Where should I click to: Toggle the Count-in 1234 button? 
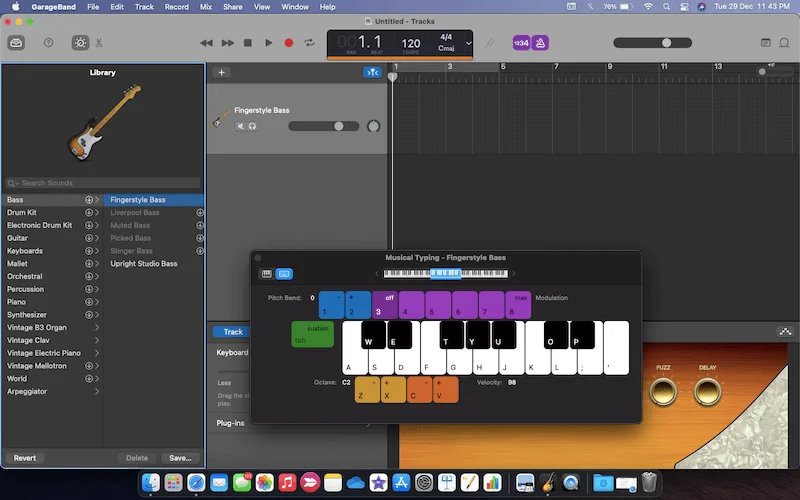pos(521,43)
